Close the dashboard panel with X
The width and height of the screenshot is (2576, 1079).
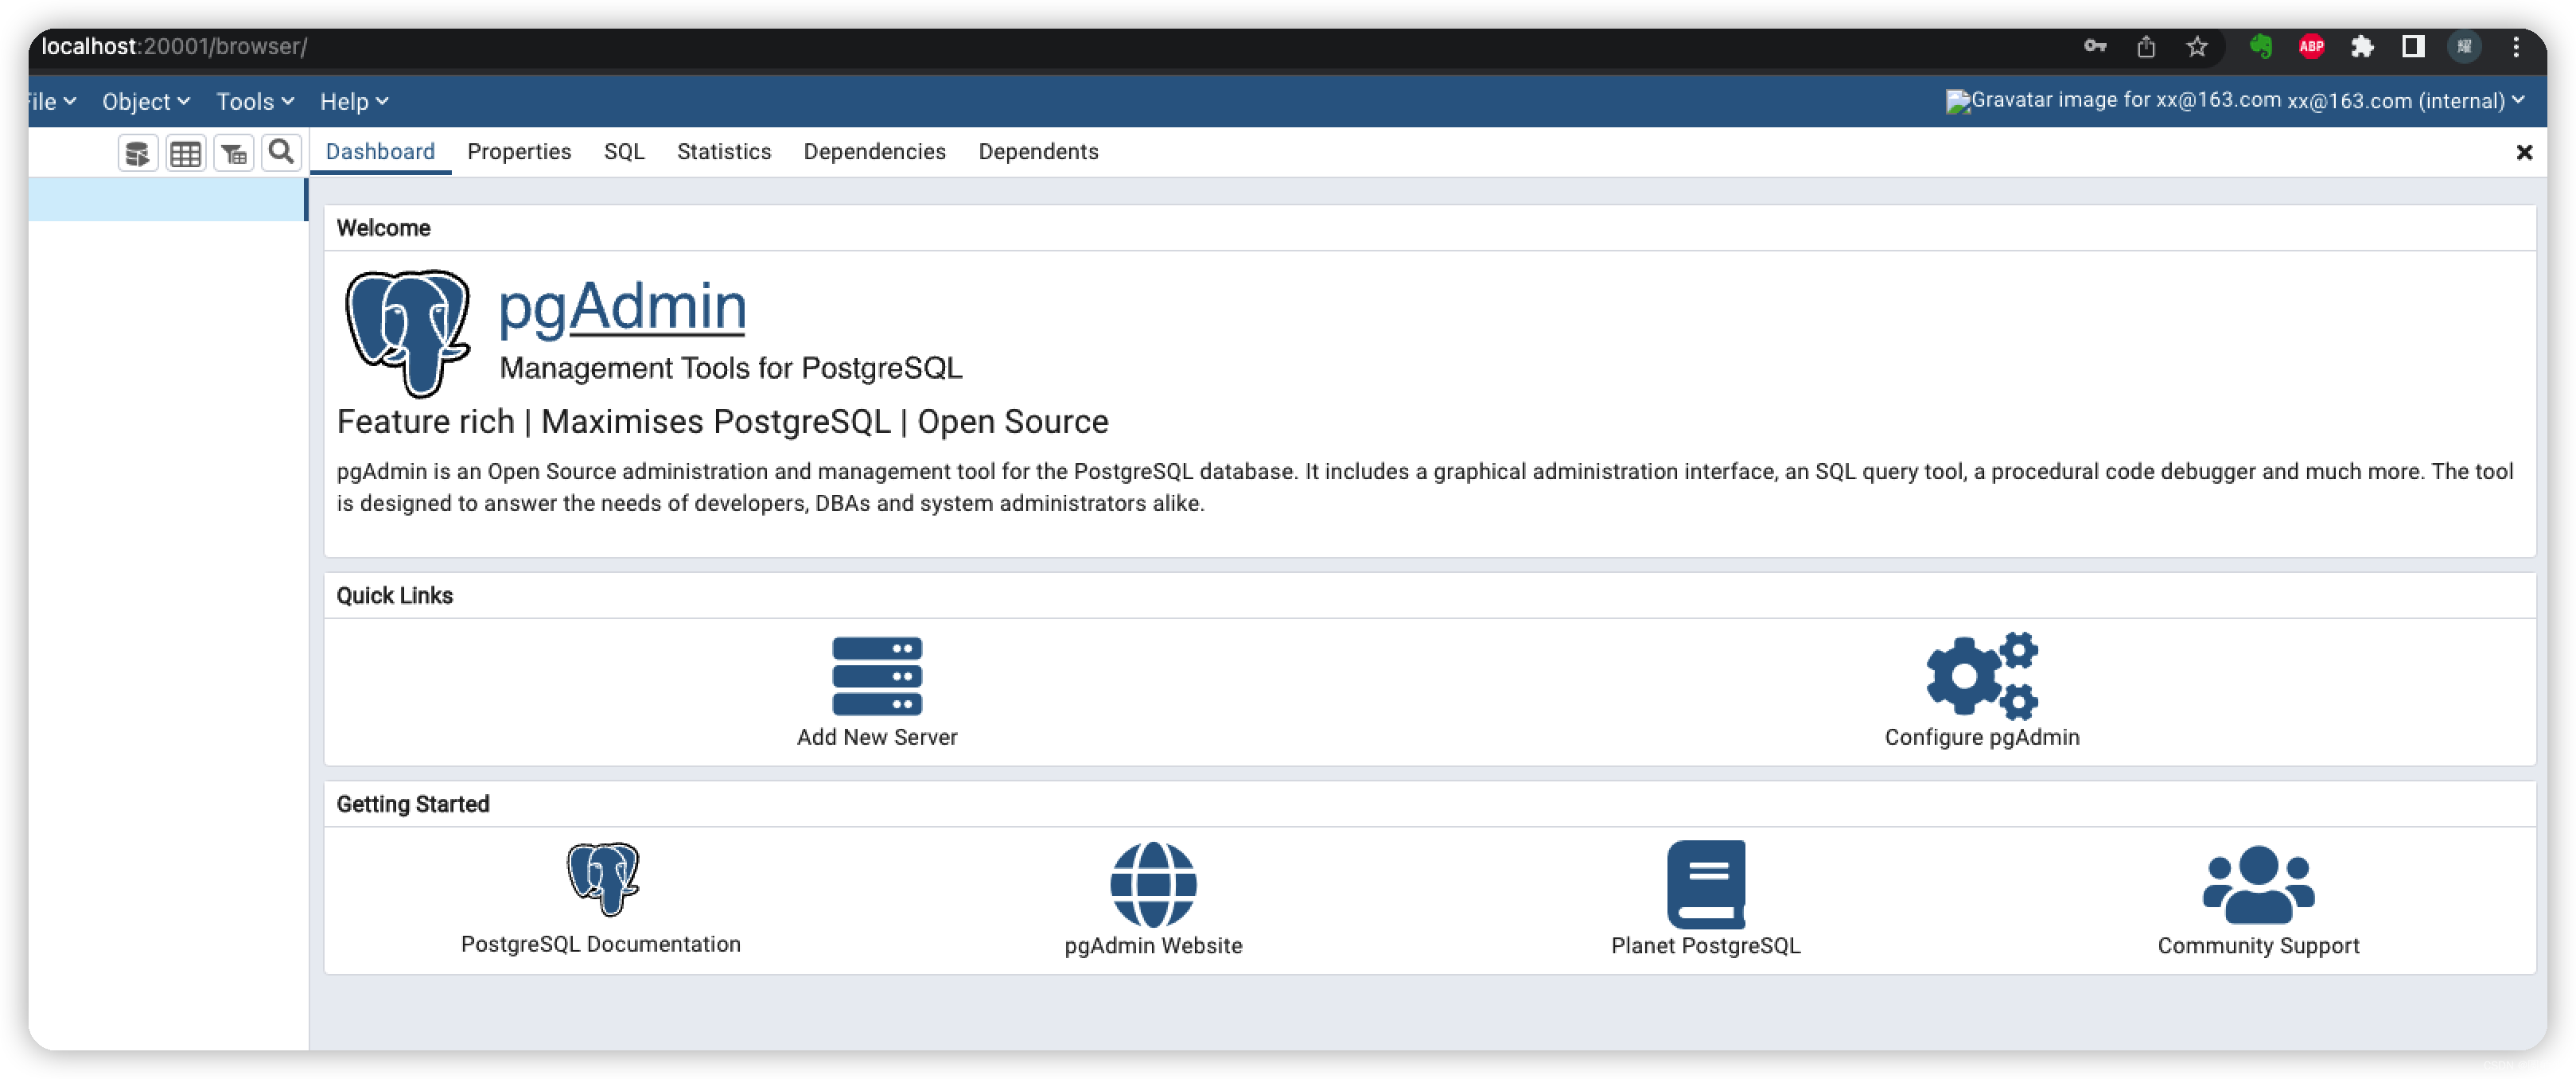(2523, 152)
